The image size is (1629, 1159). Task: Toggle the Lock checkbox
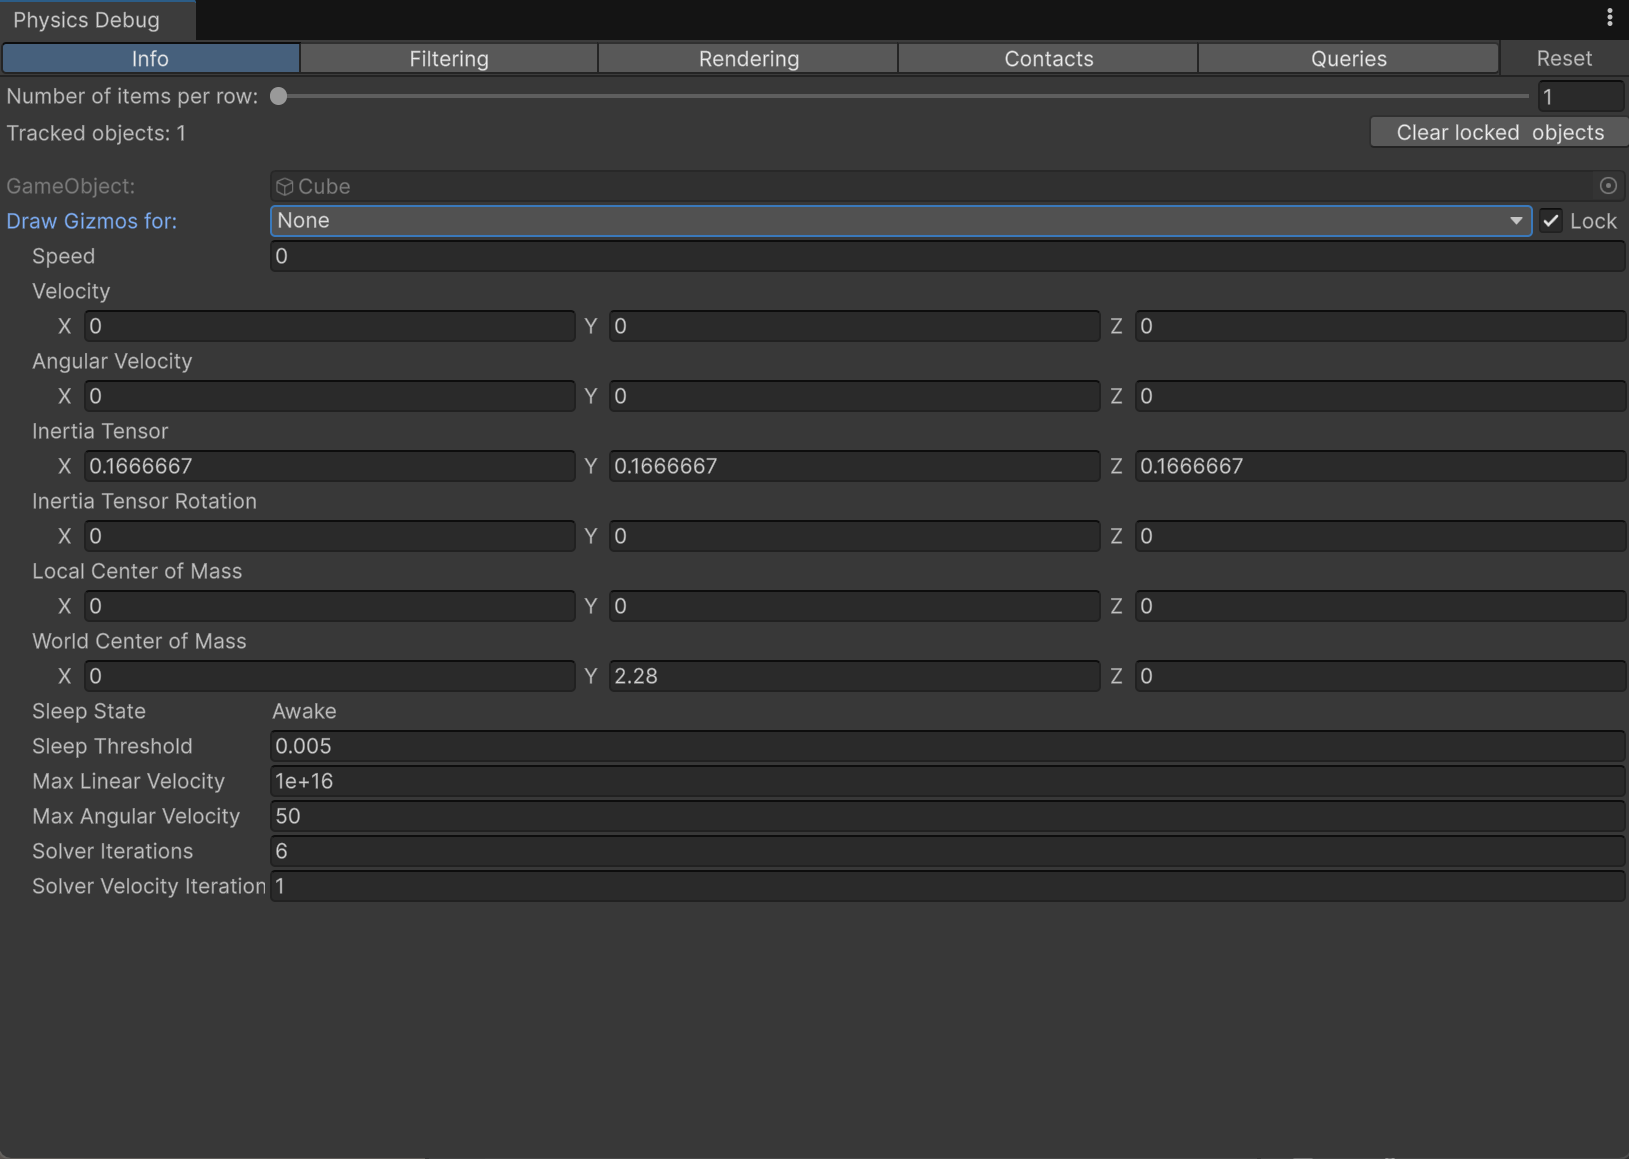[1551, 221]
